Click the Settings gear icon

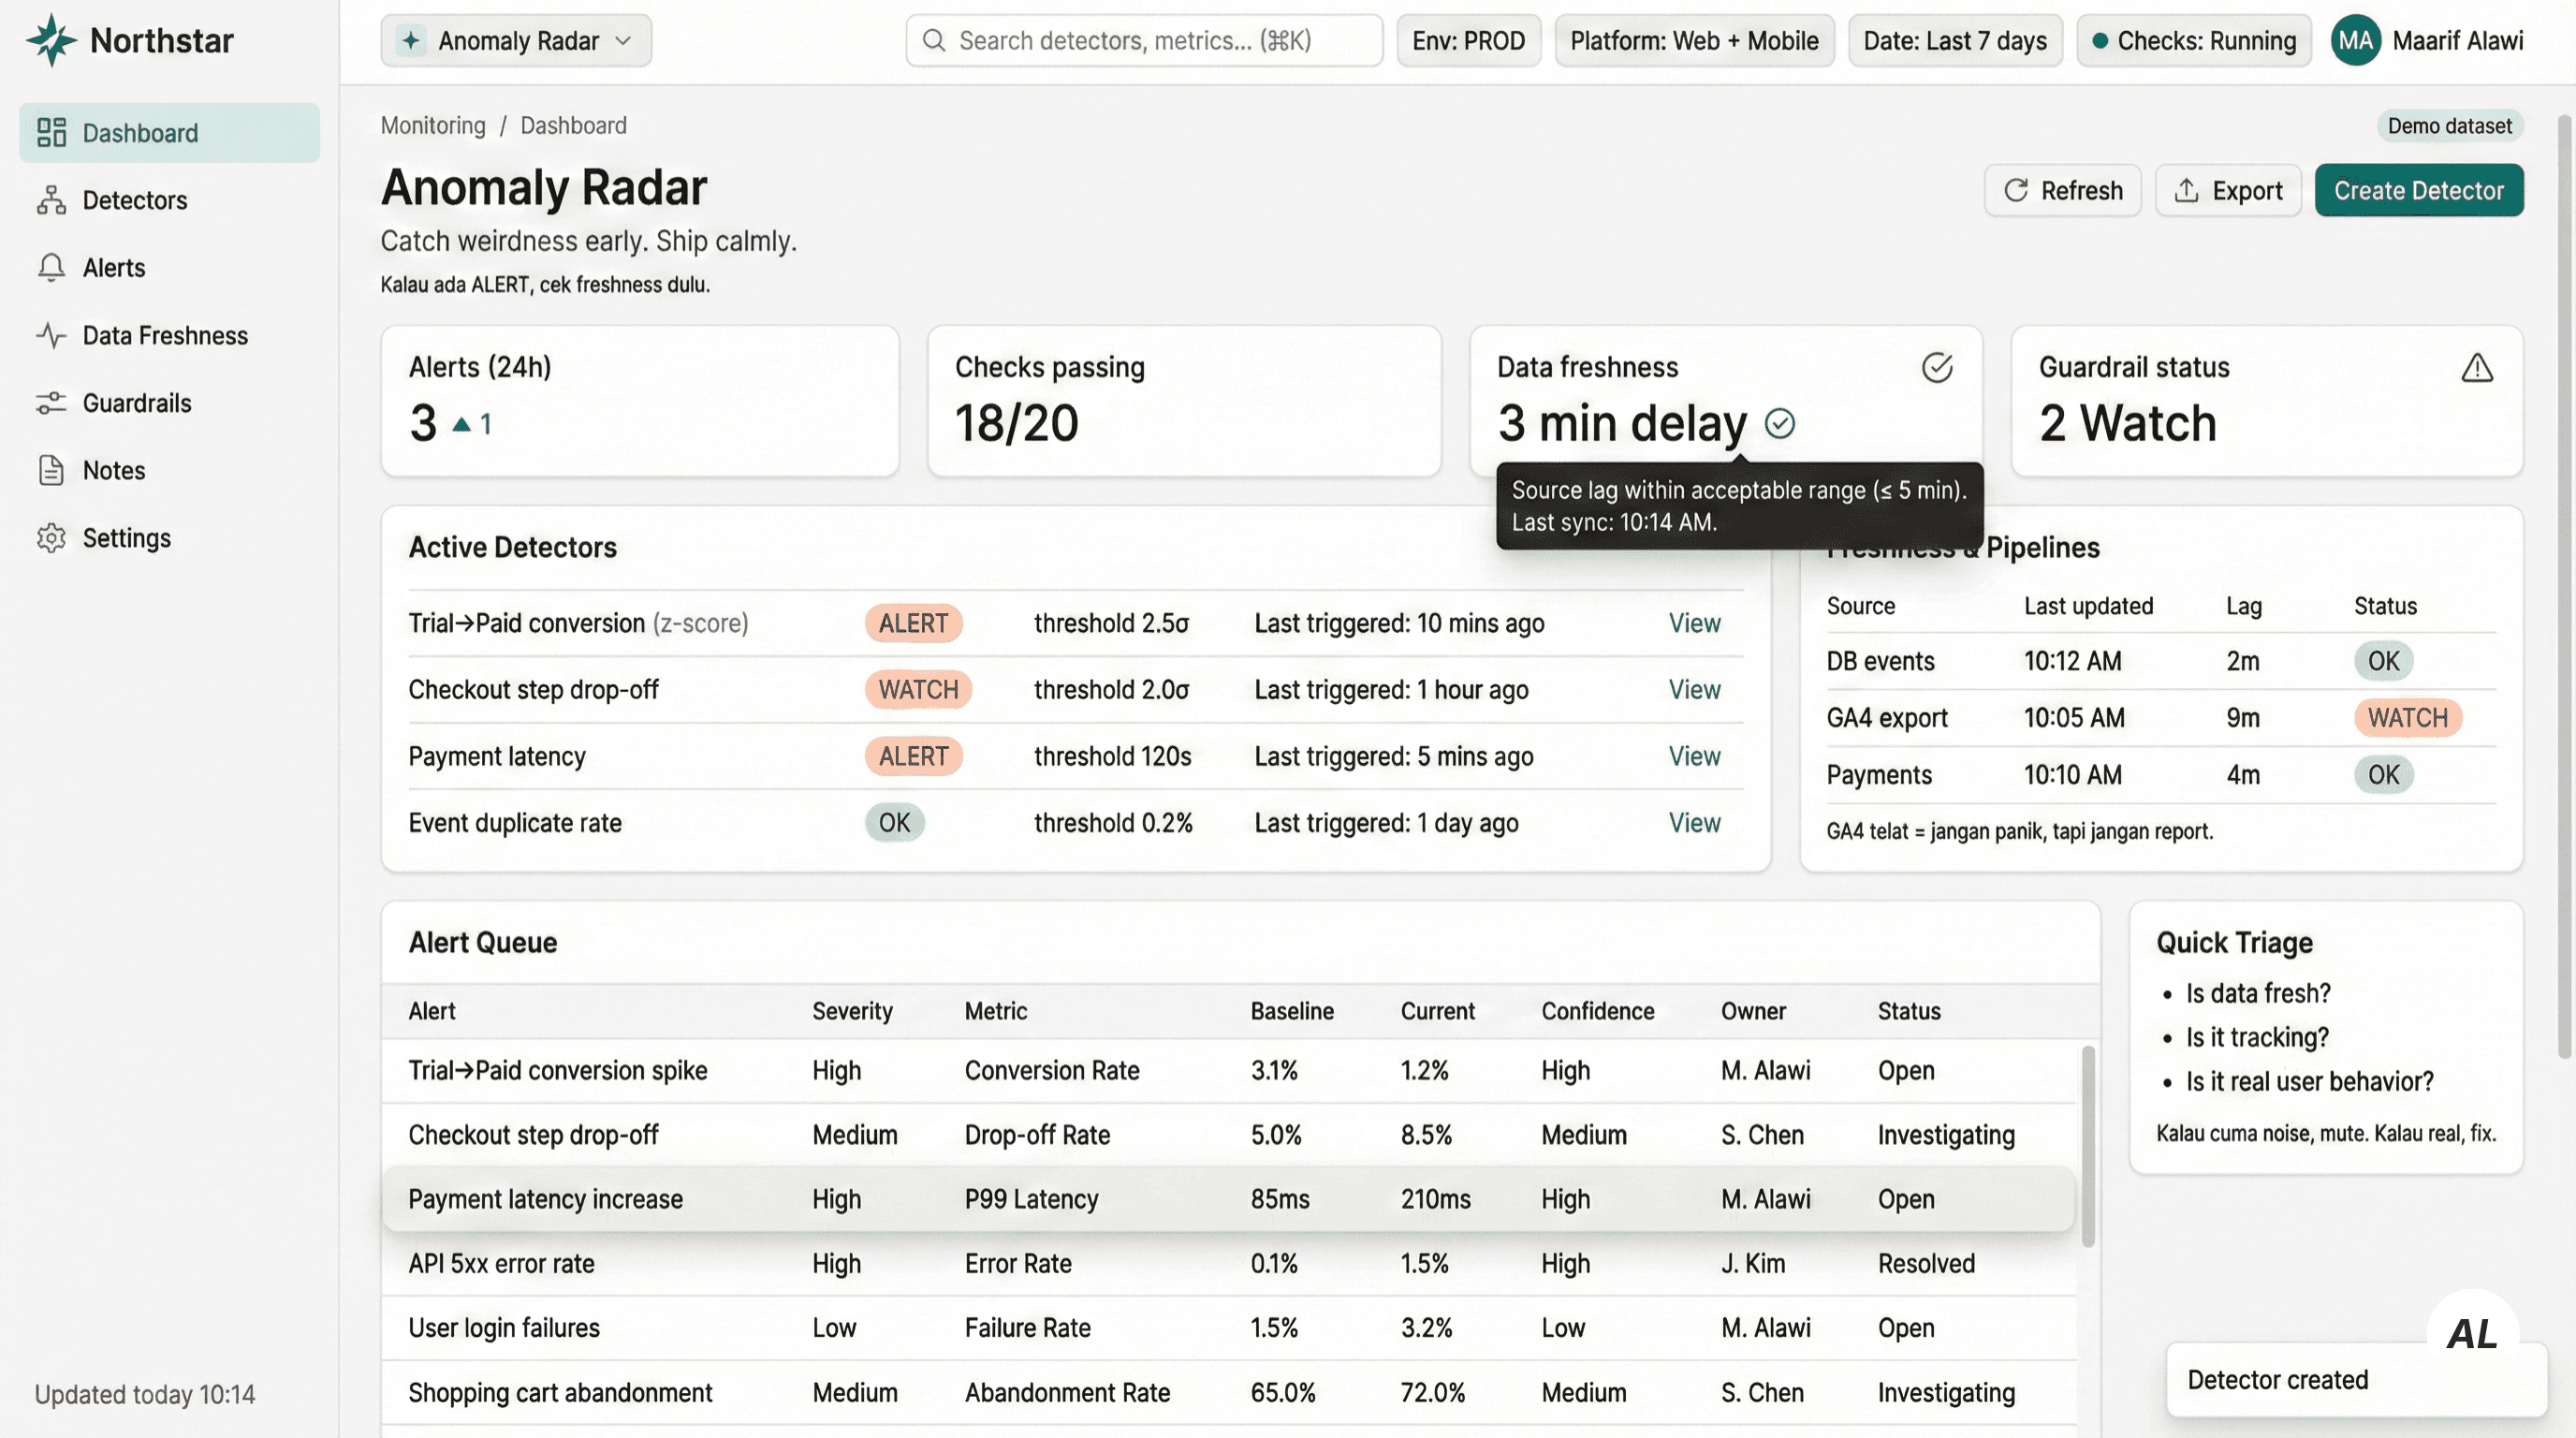click(51, 538)
